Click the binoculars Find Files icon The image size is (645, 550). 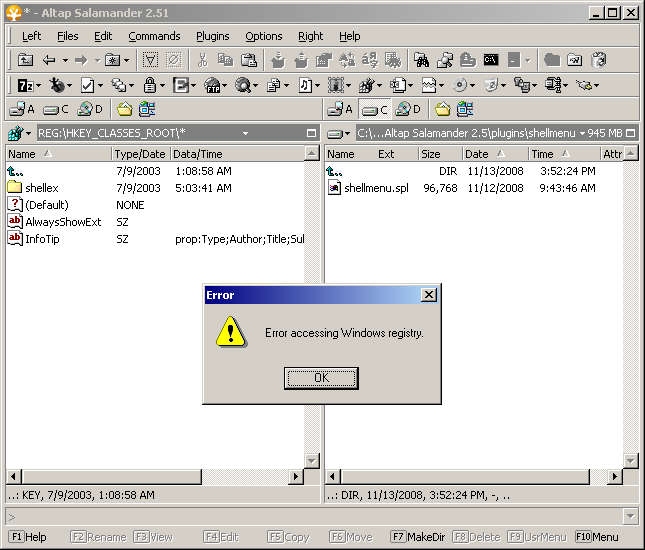(x=421, y=60)
